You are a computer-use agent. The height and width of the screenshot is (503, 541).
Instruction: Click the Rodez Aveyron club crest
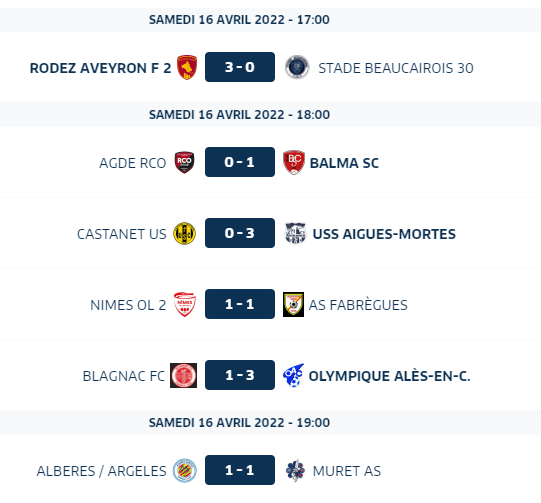(187, 67)
